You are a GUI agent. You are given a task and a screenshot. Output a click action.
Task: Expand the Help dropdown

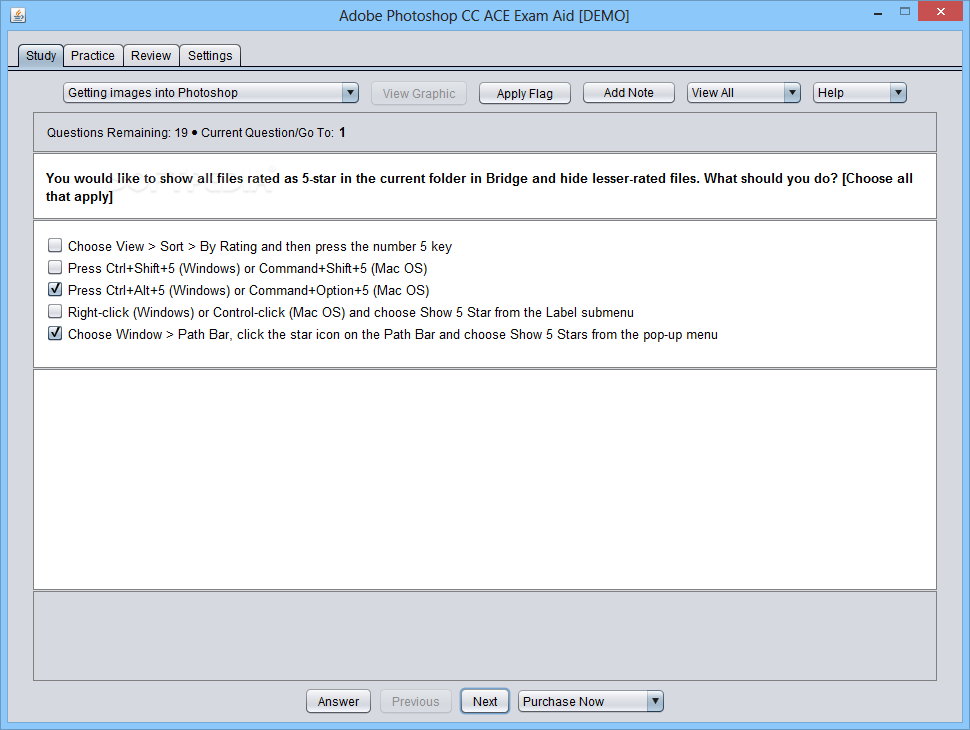[x=859, y=93]
